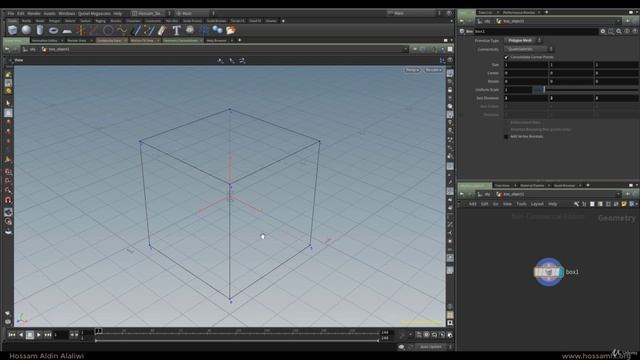The height and width of the screenshot is (360, 640).
Task: Expand network editor path dropdown arrow
Action: point(618,194)
